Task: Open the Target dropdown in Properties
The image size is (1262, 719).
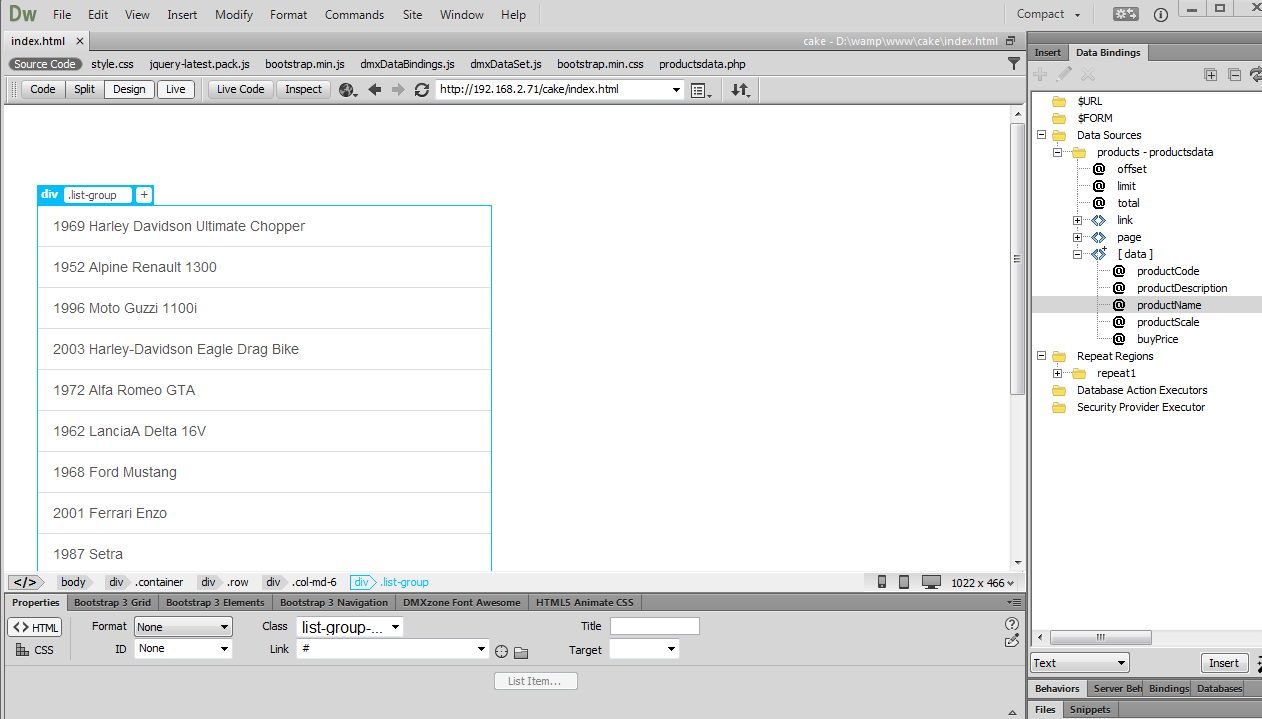Action: (x=644, y=649)
